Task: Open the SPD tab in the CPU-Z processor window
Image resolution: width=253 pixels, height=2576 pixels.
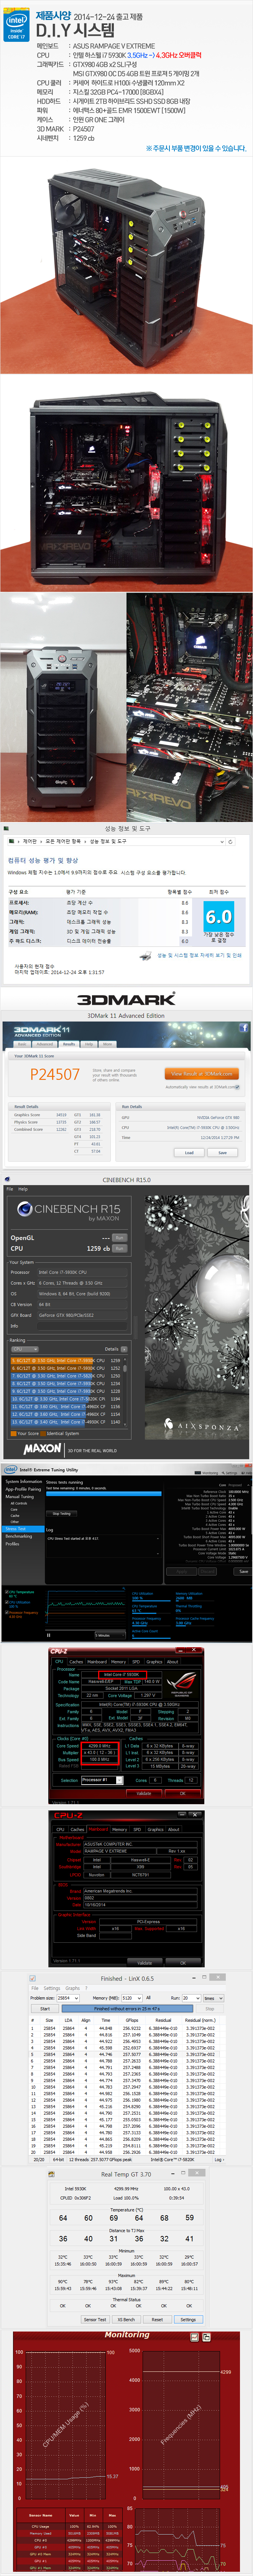Action: (136, 1662)
